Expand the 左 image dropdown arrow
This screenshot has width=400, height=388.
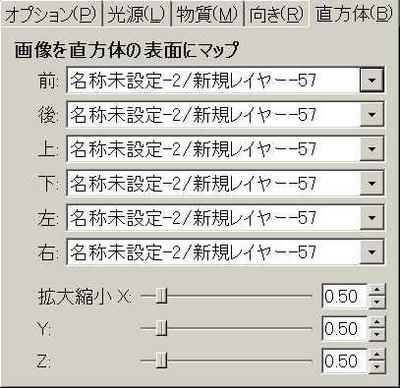(x=371, y=217)
